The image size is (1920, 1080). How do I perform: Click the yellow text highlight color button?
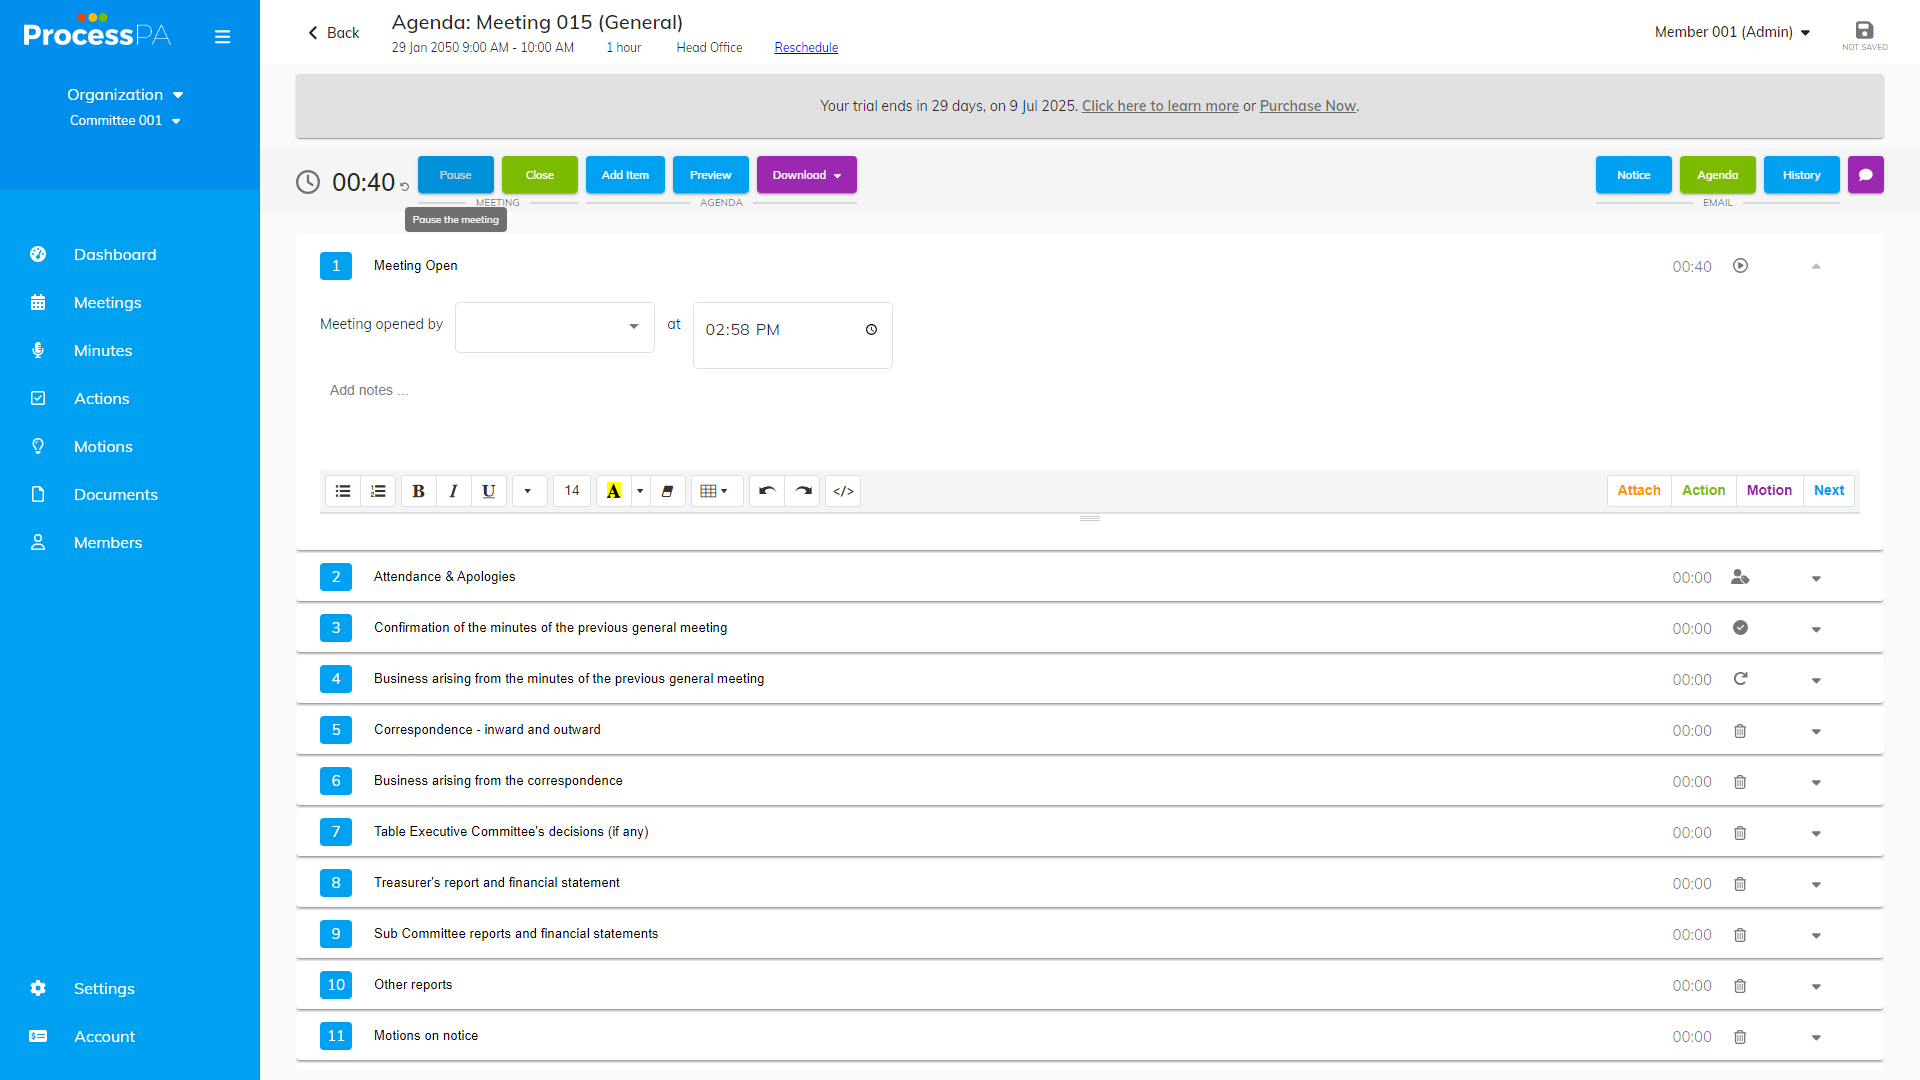(x=614, y=491)
